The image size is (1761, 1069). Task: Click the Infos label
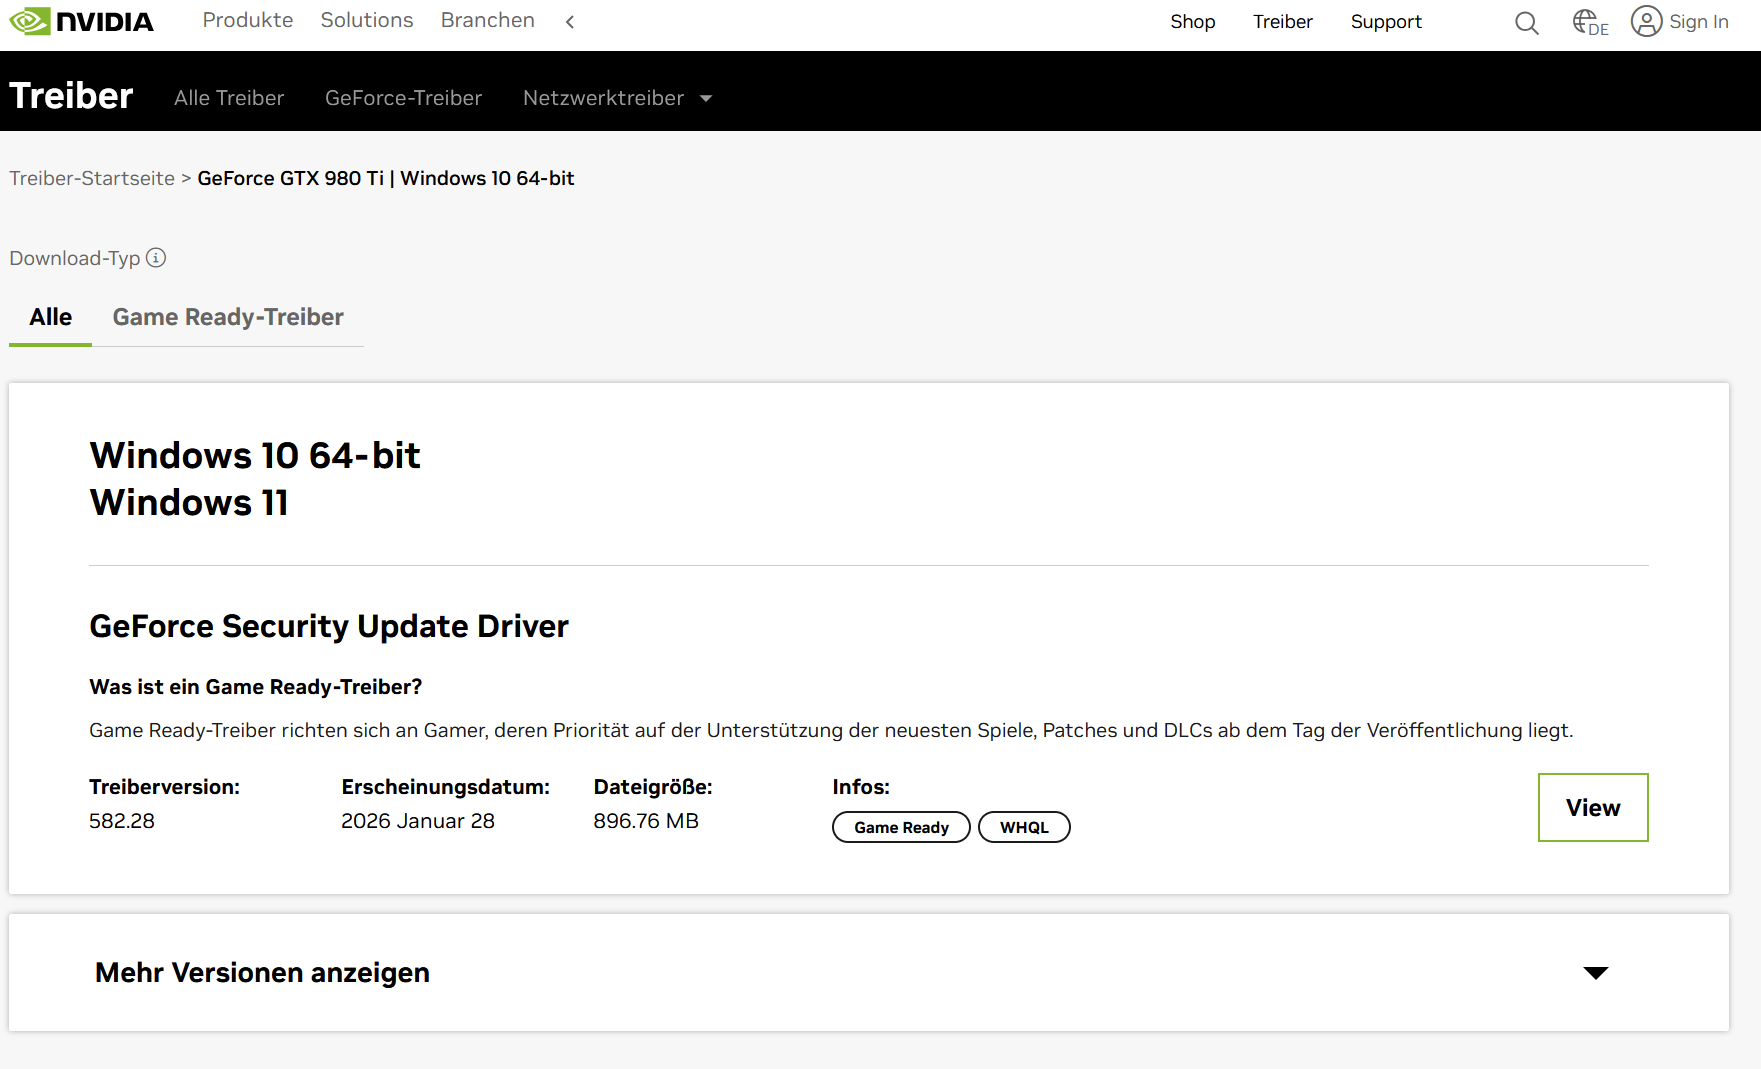pos(861,787)
